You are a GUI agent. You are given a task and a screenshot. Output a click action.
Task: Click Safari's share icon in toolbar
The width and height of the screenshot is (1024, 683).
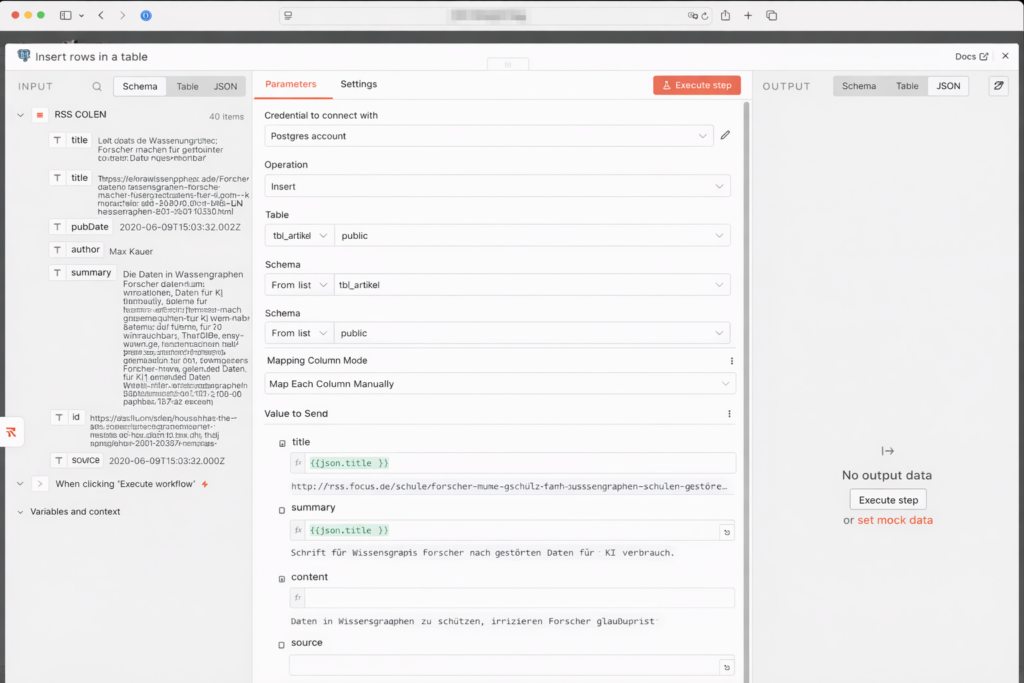click(725, 16)
